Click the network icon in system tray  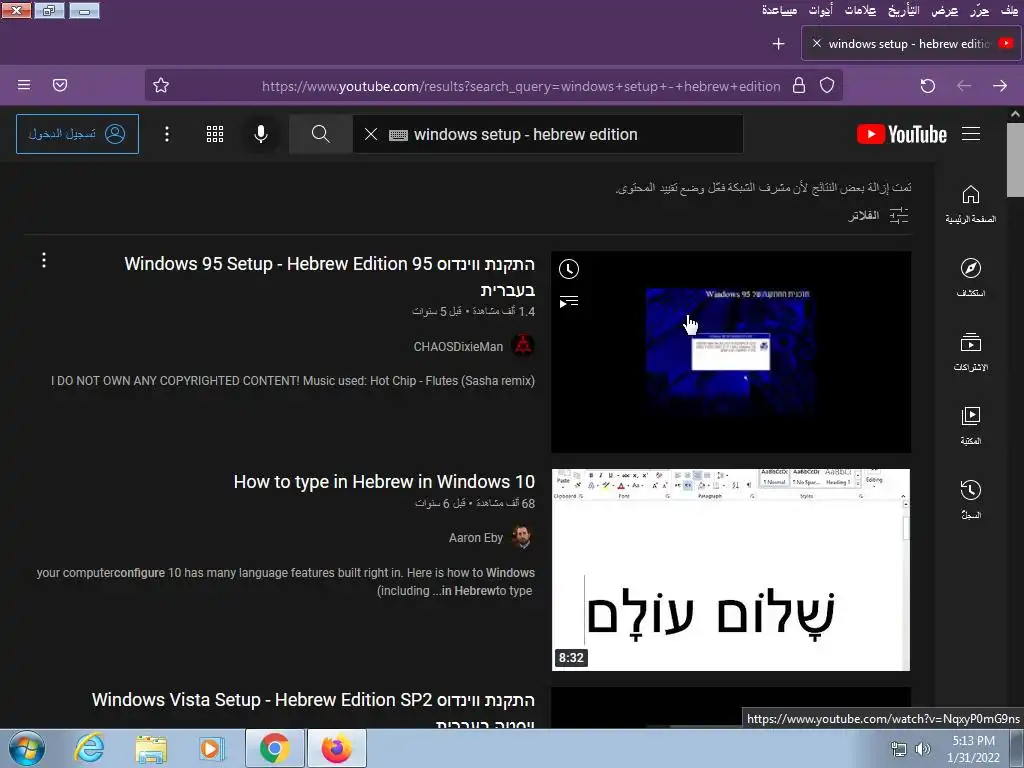(x=899, y=749)
